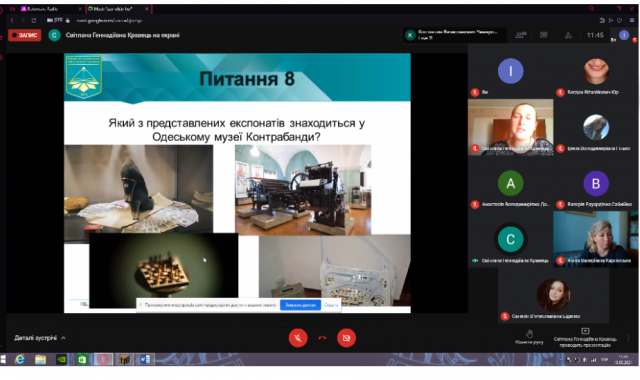
Task: Open the Opera easy setup menu icon
Action: [631, 20]
